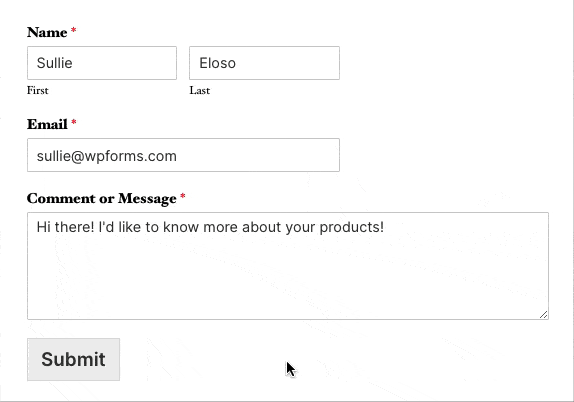Focus the Last name field containing Eloso
The height and width of the screenshot is (402, 574).
(x=264, y=63)
